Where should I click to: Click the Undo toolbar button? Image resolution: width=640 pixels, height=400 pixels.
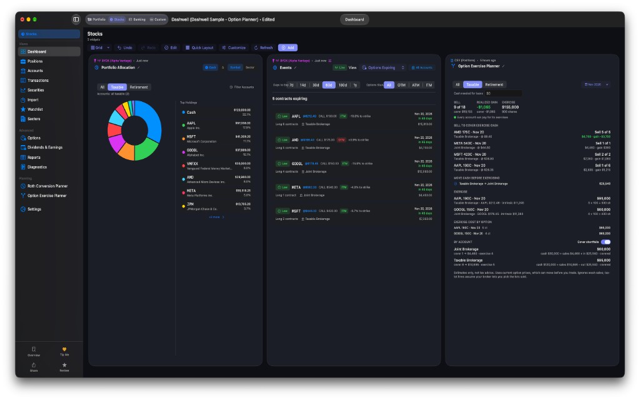point(125,48)
